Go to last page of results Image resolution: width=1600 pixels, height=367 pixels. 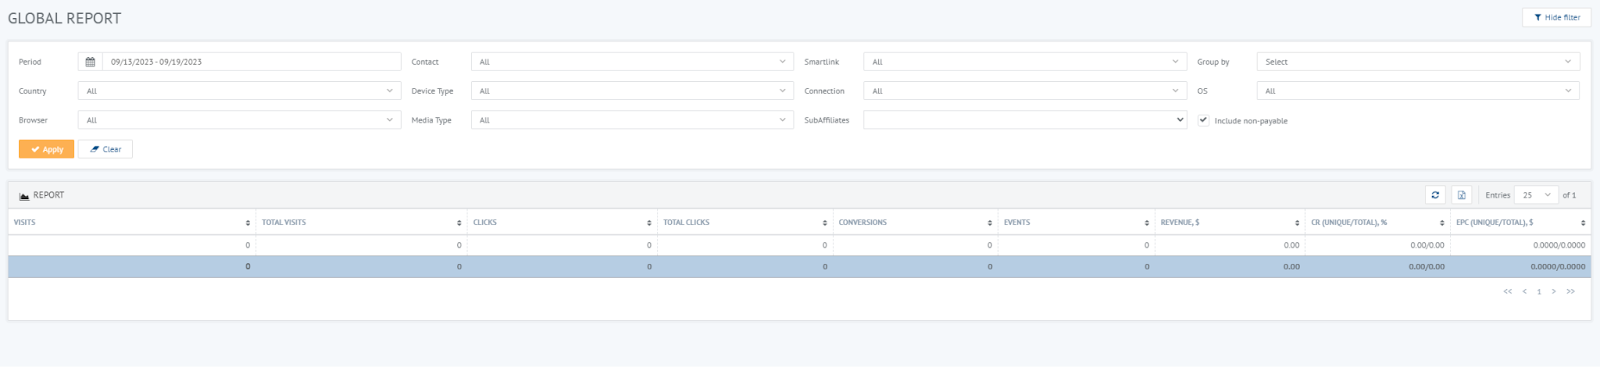(x=1571, y=291)
